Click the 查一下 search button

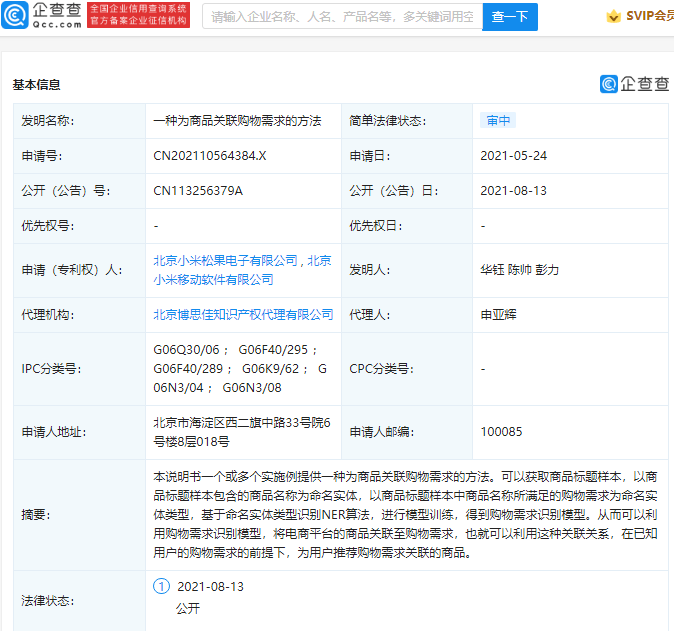[510, 17]
